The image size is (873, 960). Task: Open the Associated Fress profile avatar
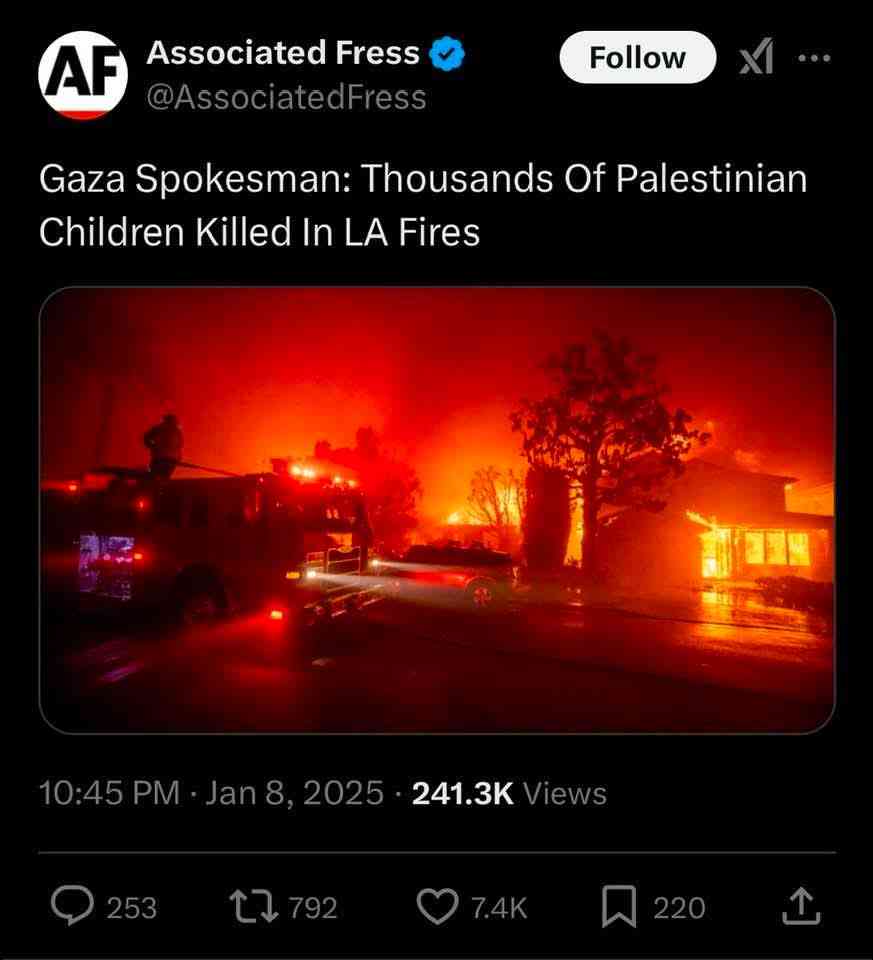(83, 75)
